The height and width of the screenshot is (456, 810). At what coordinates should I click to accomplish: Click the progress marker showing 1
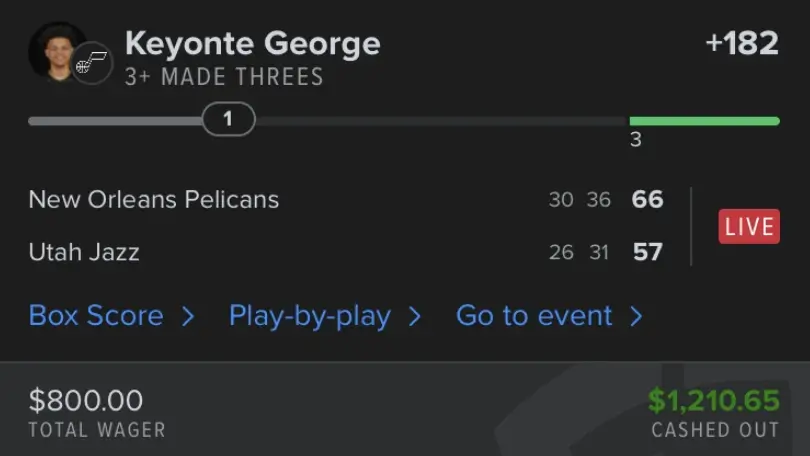[x=228, y=120]
